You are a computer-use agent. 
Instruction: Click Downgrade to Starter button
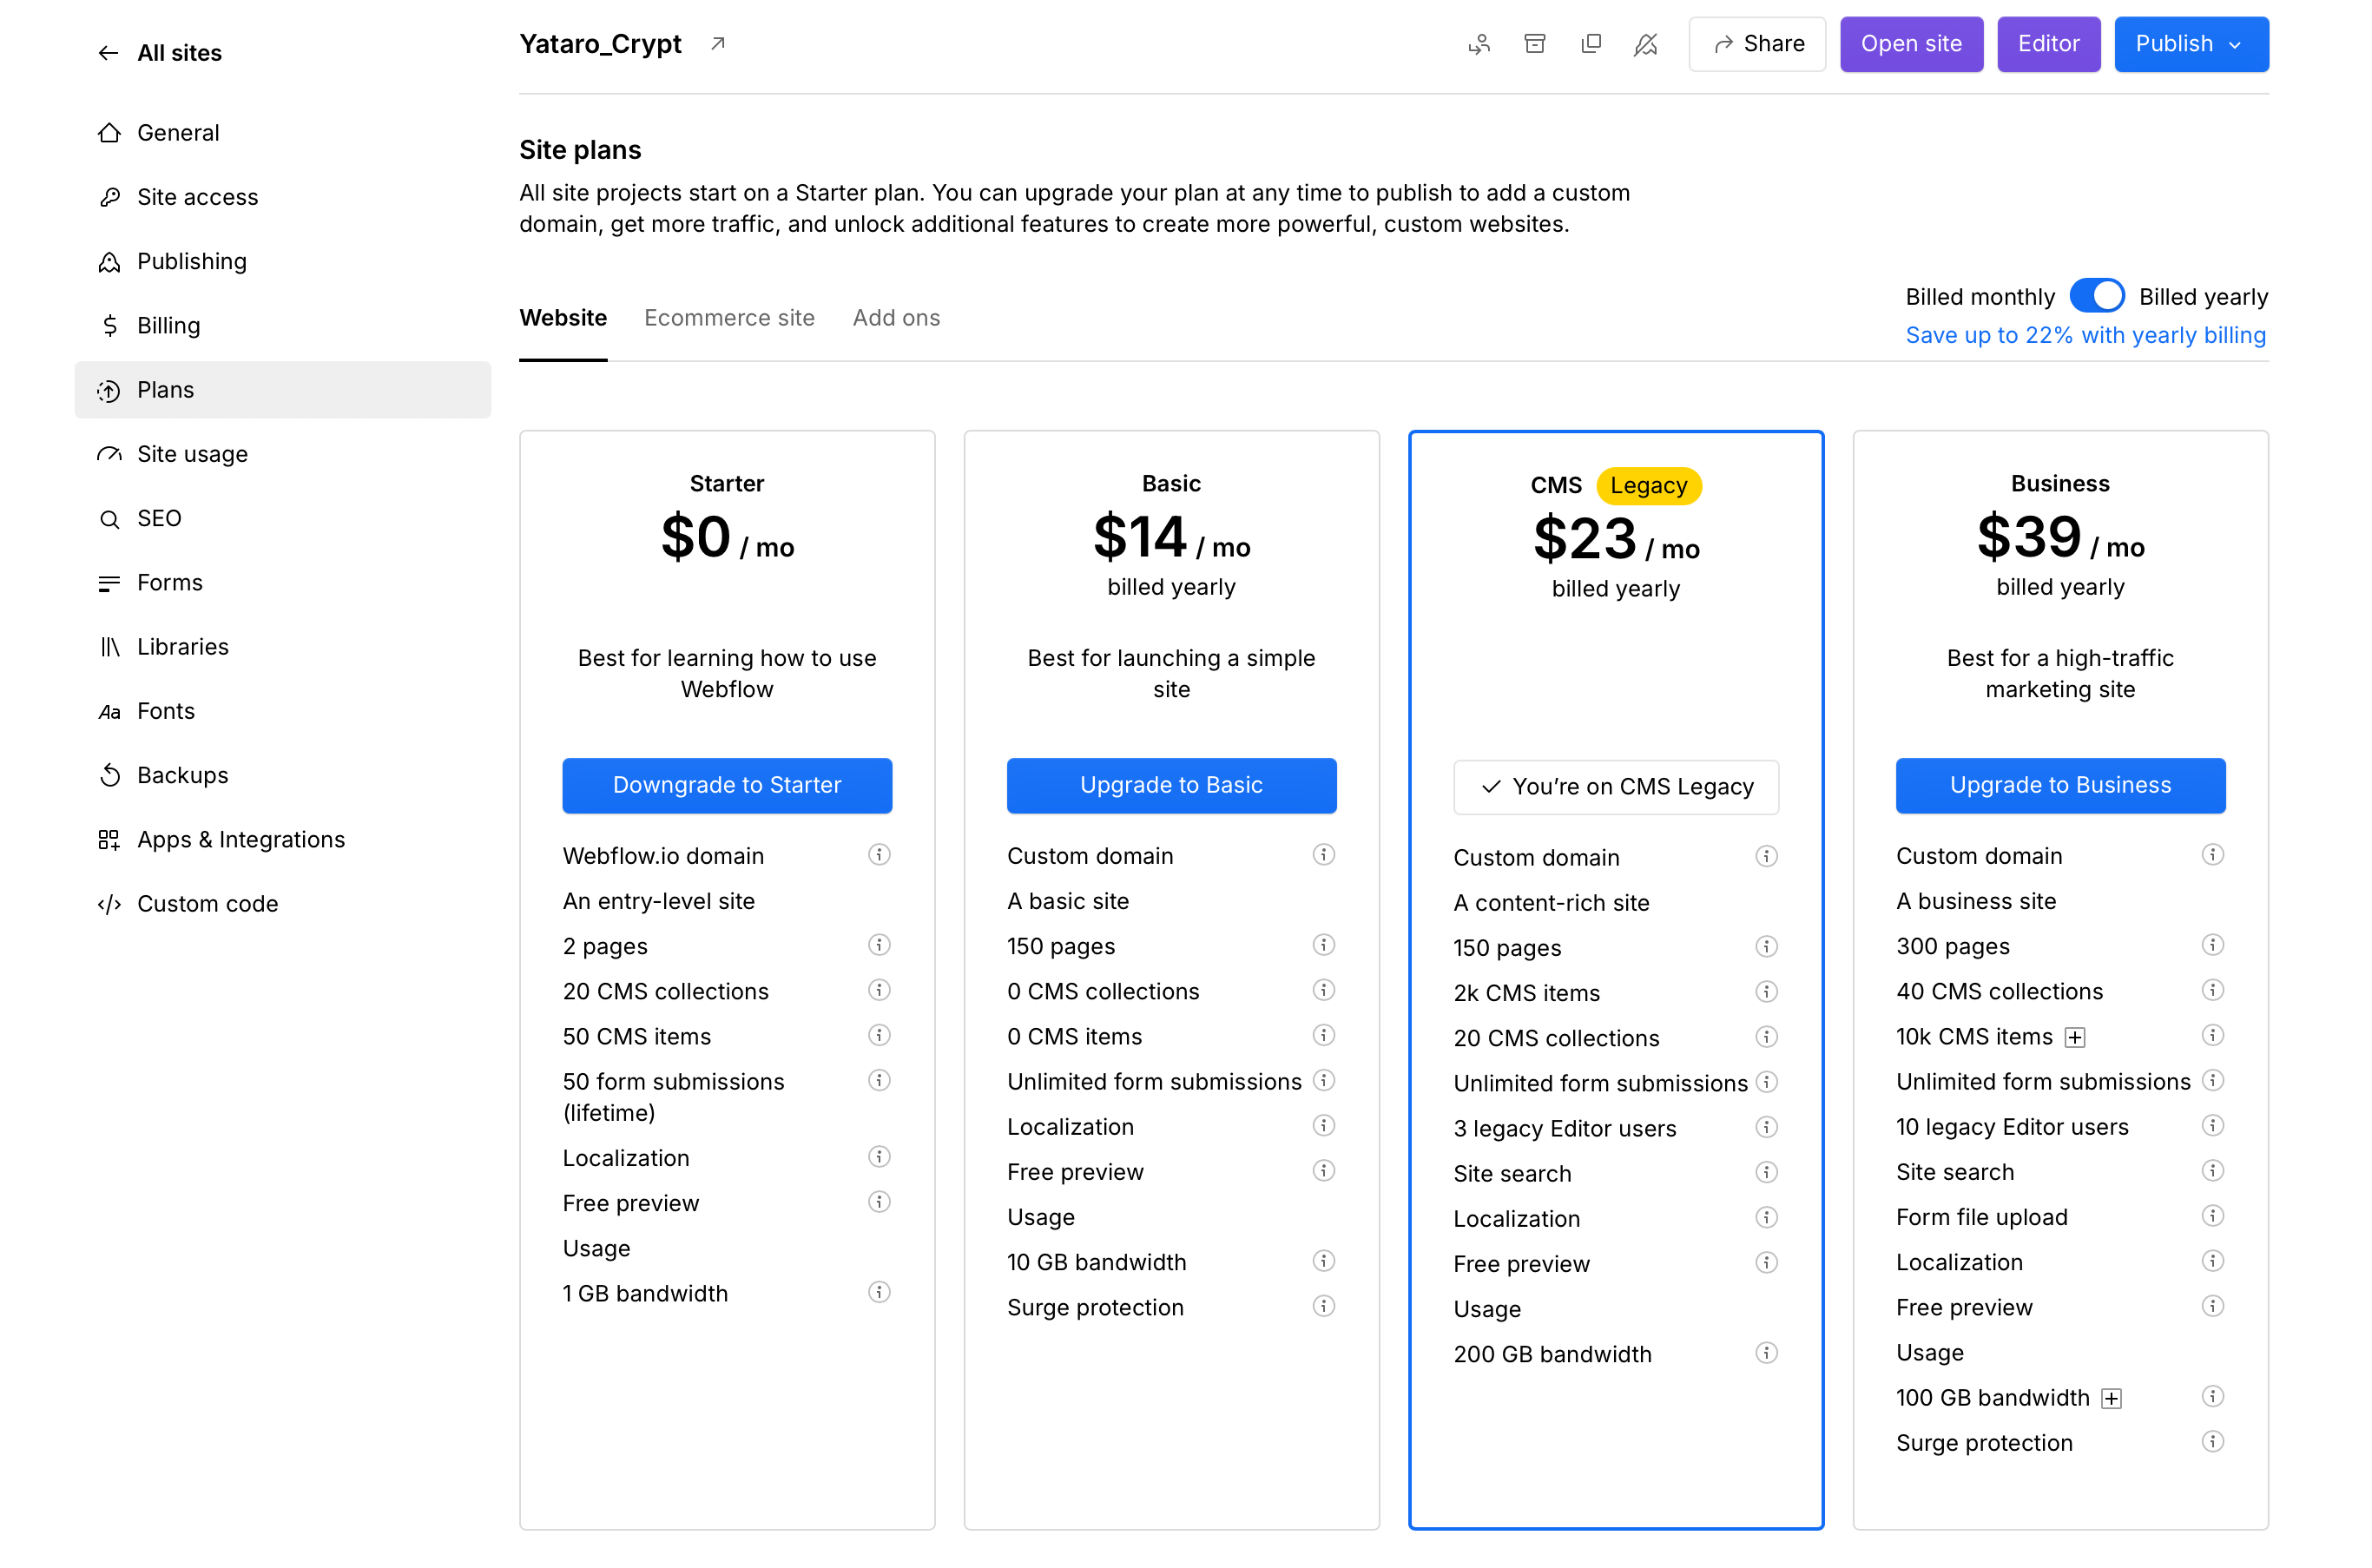click(x=727, y=785)
